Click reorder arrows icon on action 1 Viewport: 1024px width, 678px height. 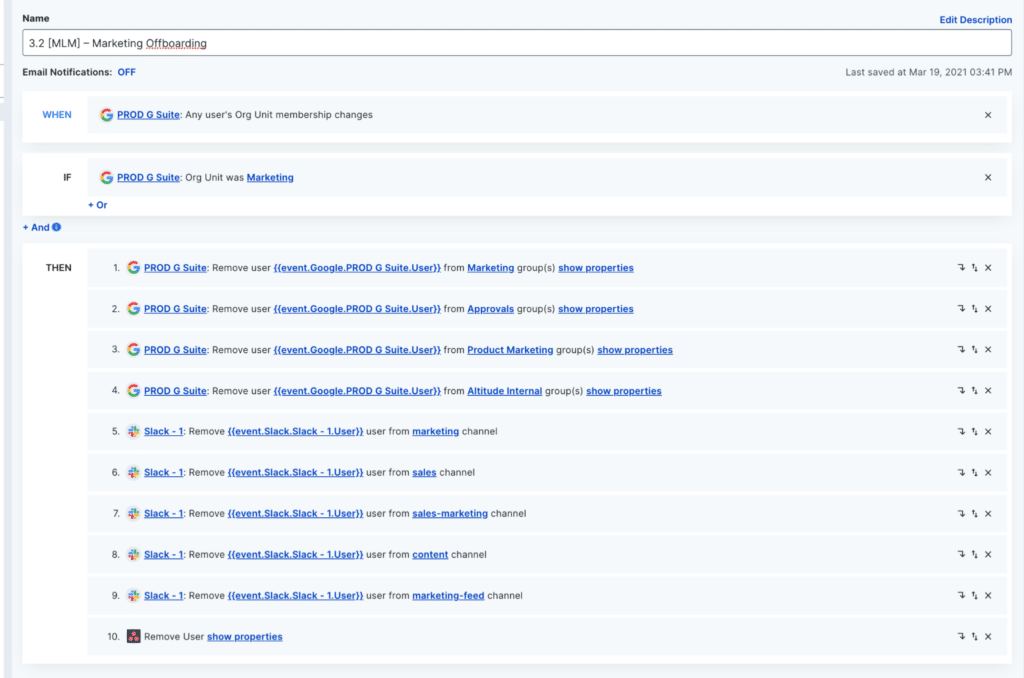click(974, 268)
